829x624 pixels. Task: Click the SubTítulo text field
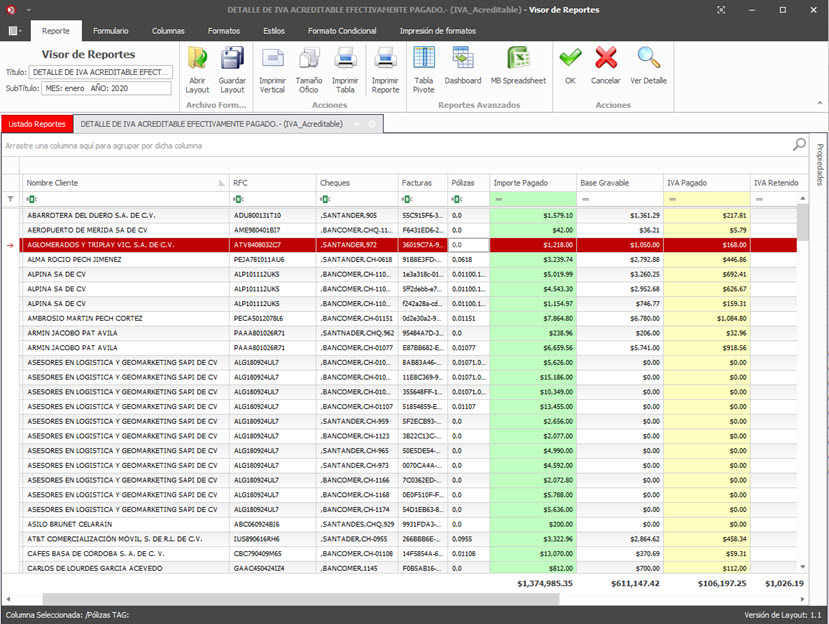coord(106,89)
